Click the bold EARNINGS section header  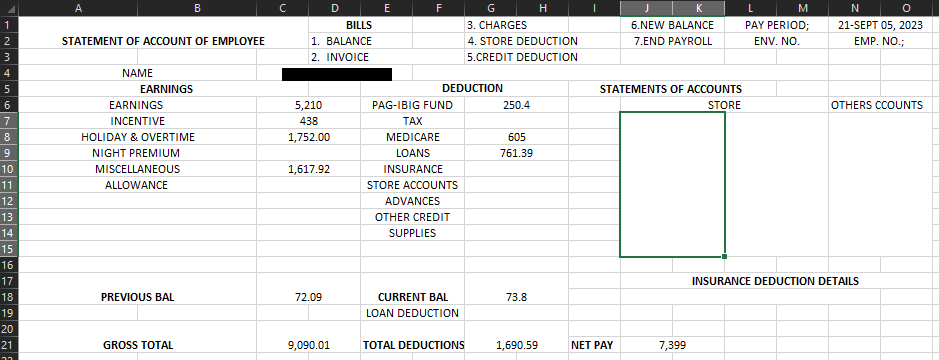(x=166, y=89)
